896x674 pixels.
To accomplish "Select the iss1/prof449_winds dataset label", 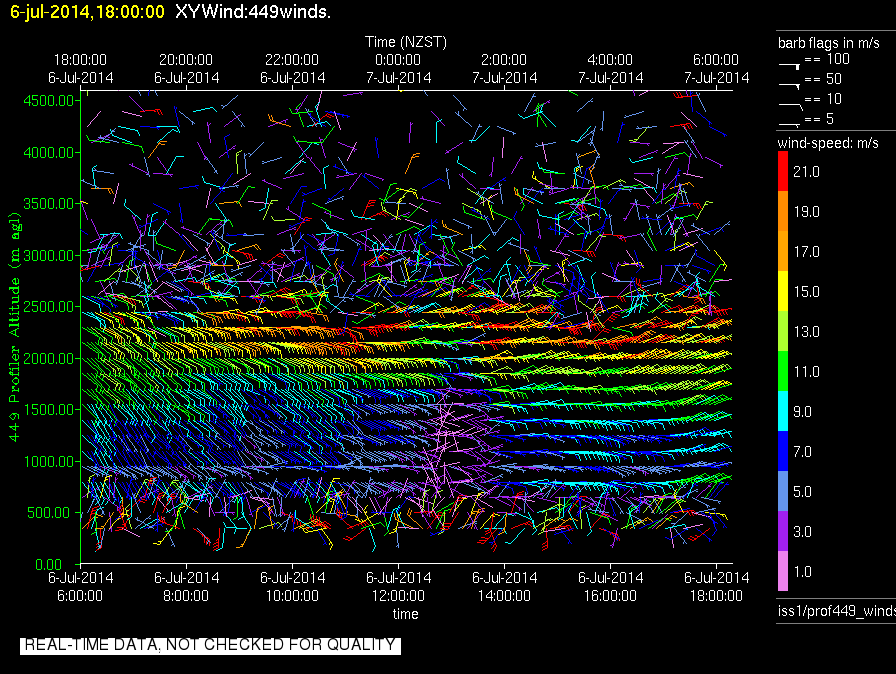I will tap(836, 612).
